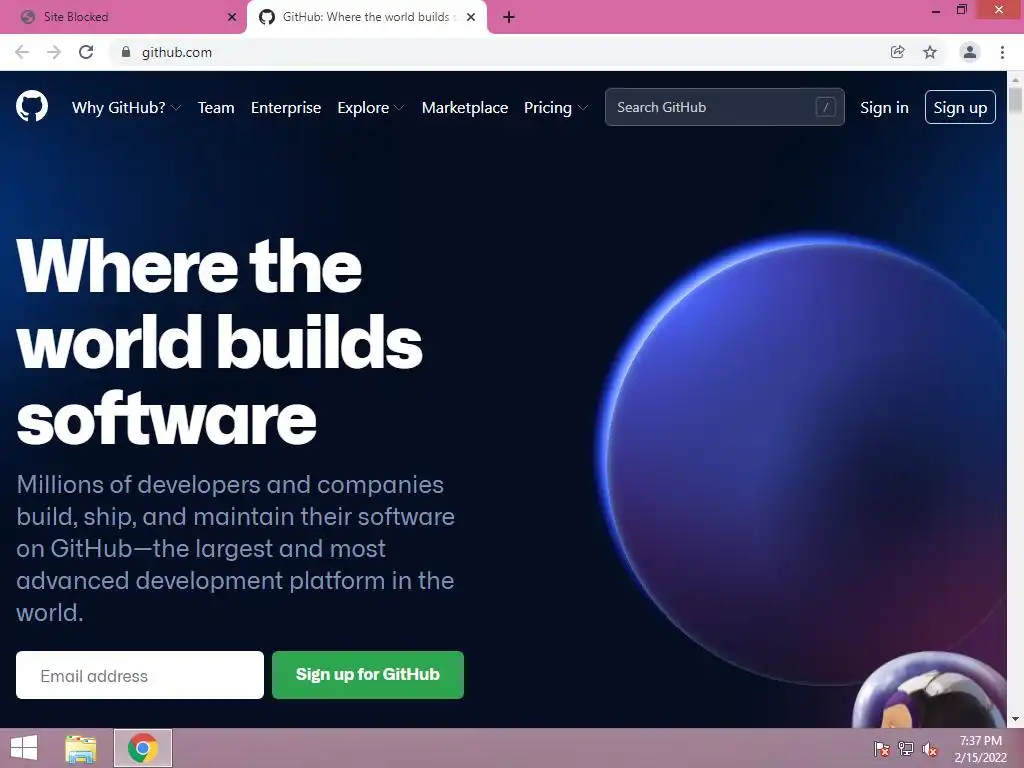Expand Pricing dropdown menu

556,108
